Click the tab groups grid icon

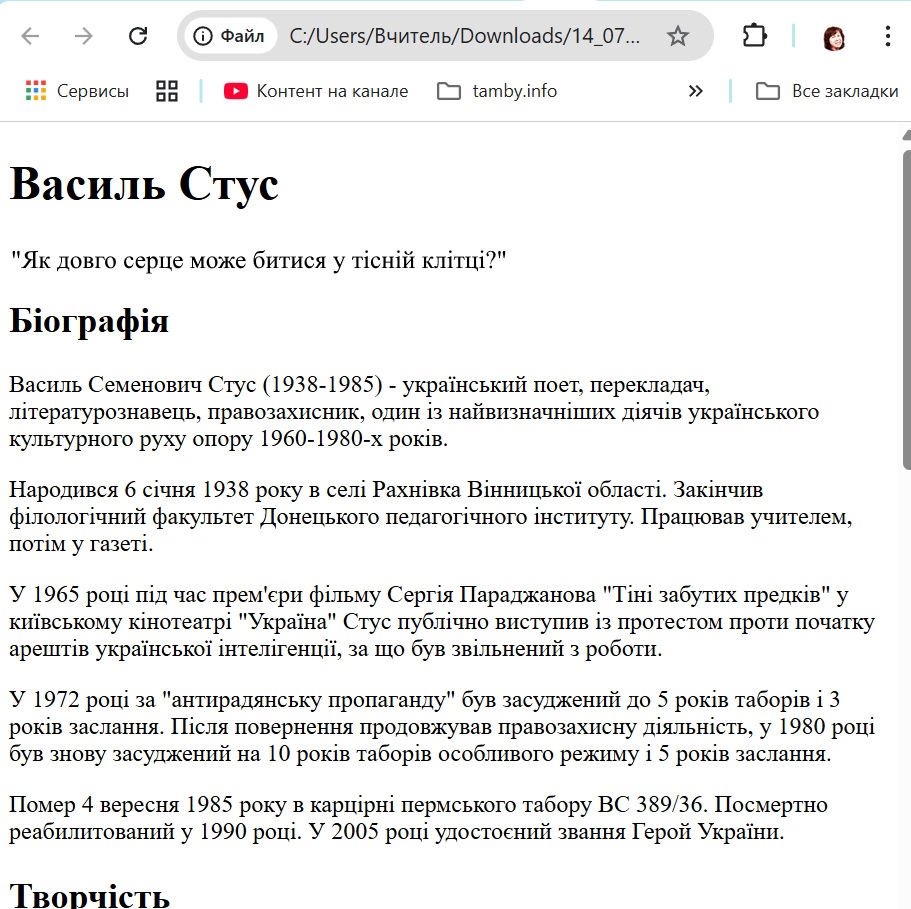point(167,91)
